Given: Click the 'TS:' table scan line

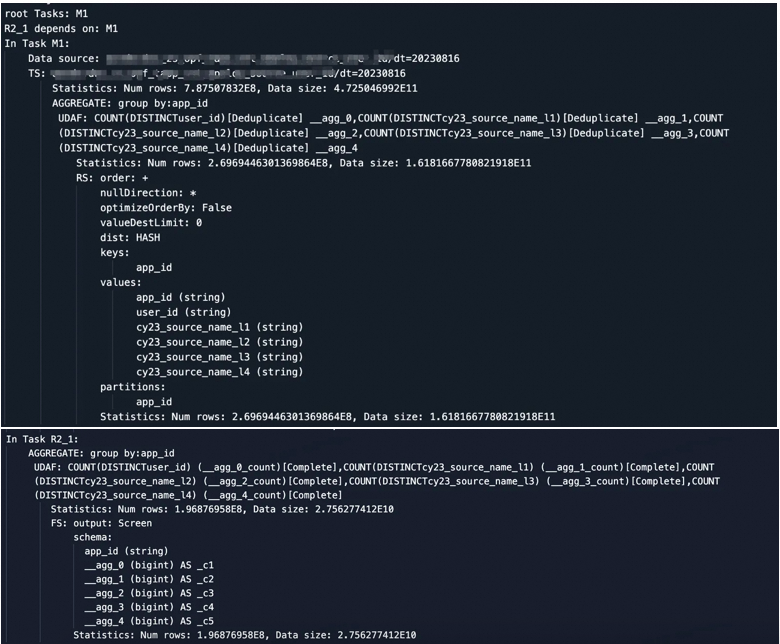Looking at the screenshot, I should [x=217, y=74].
